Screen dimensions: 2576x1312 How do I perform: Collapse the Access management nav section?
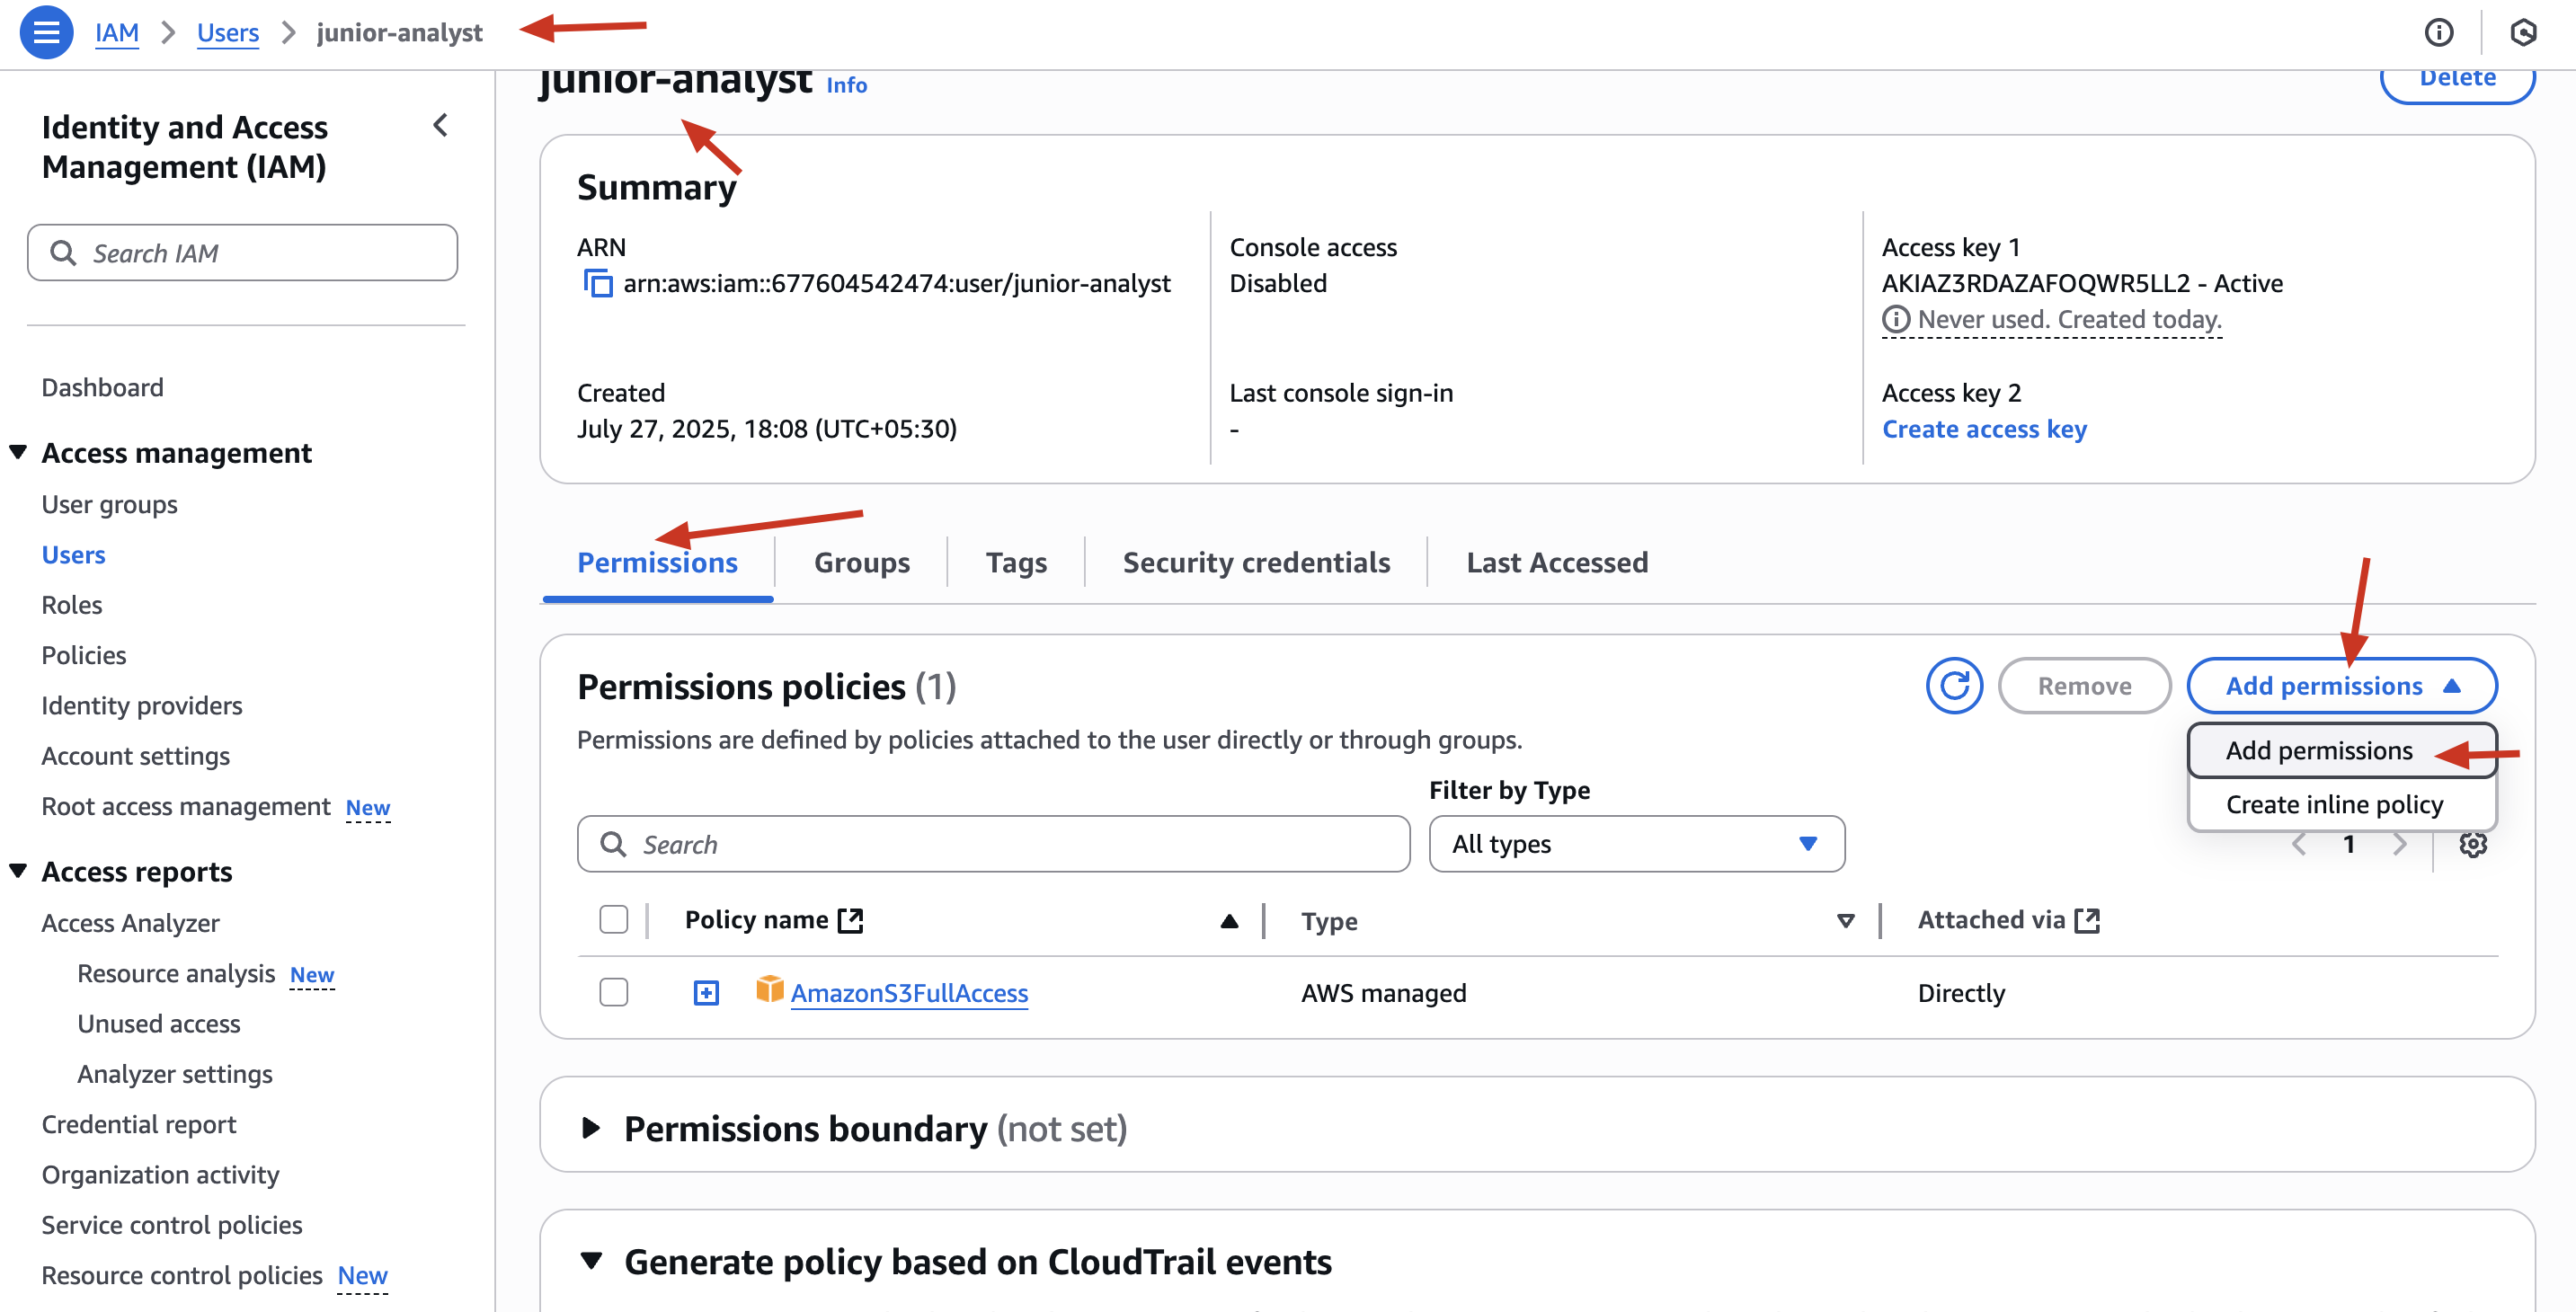tap(18, 453)
